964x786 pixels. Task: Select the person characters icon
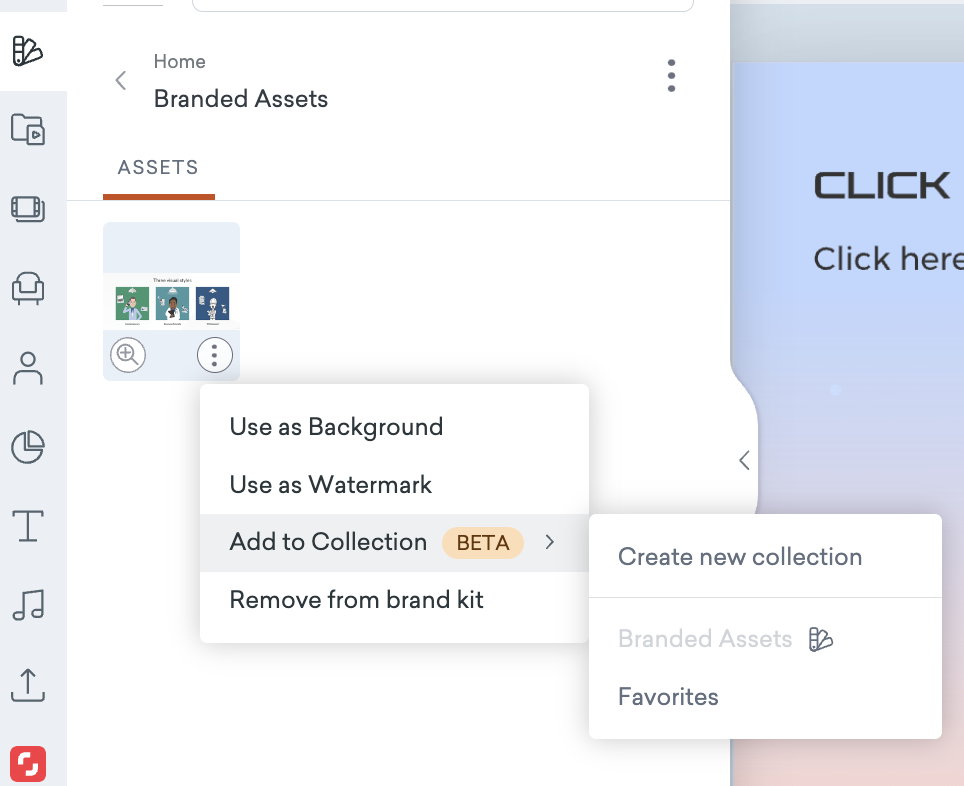pos(27,368)
